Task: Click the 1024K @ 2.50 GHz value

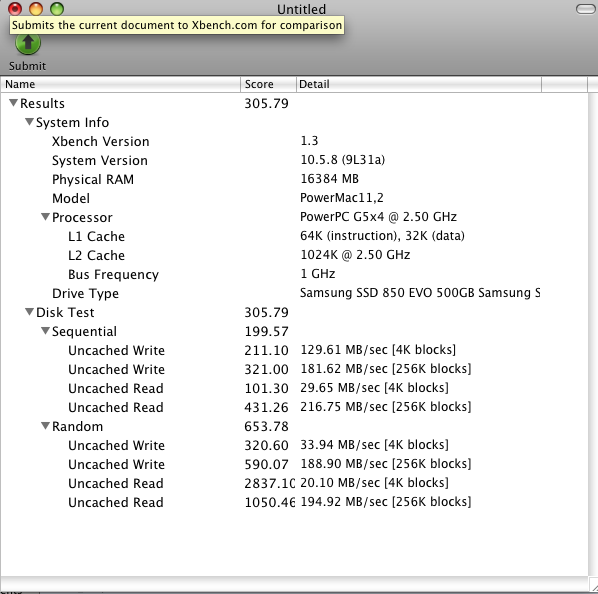Action: tap(355, 255)
